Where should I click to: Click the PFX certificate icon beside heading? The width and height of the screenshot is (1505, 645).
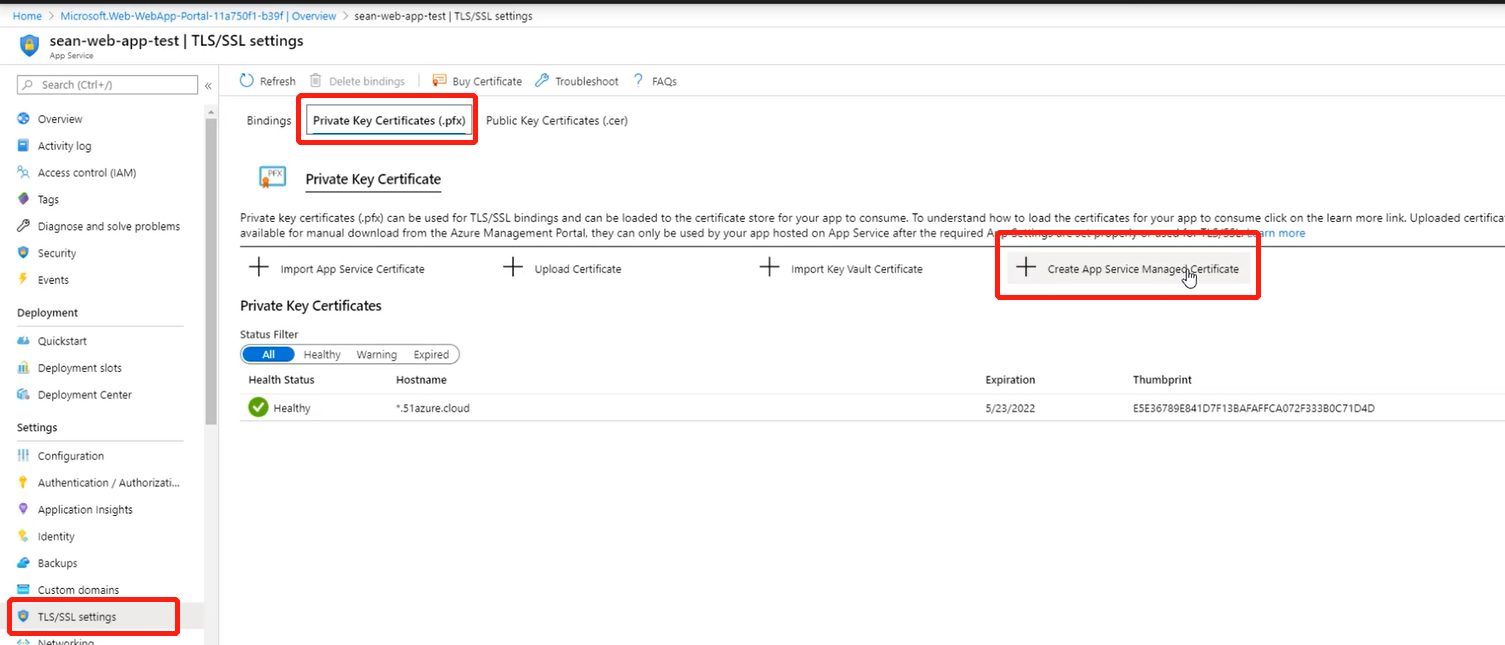[x=272, y=178]
